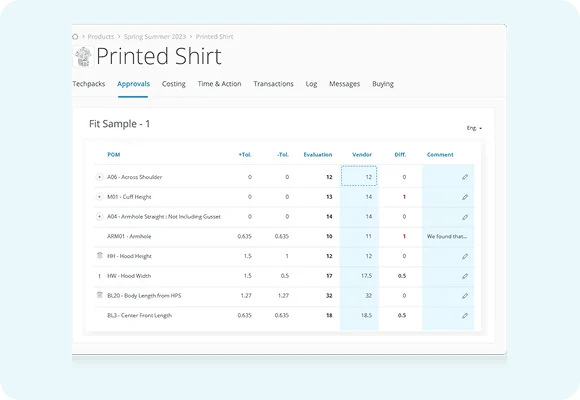Expand the A04 Armhole Straight row
The width and height of the screenshot is (580, 400).
(x=99, y=216)
